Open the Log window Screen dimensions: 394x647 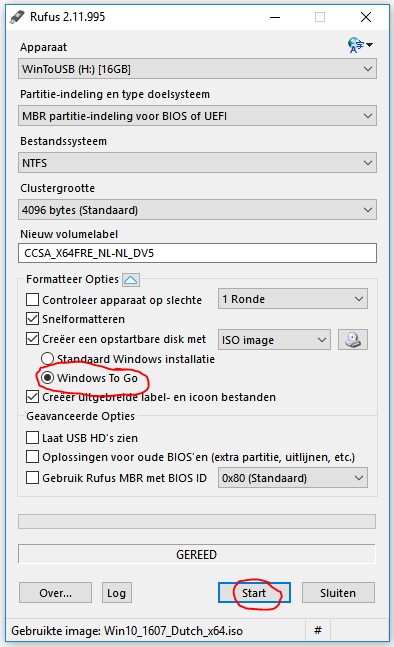[117, 593]
